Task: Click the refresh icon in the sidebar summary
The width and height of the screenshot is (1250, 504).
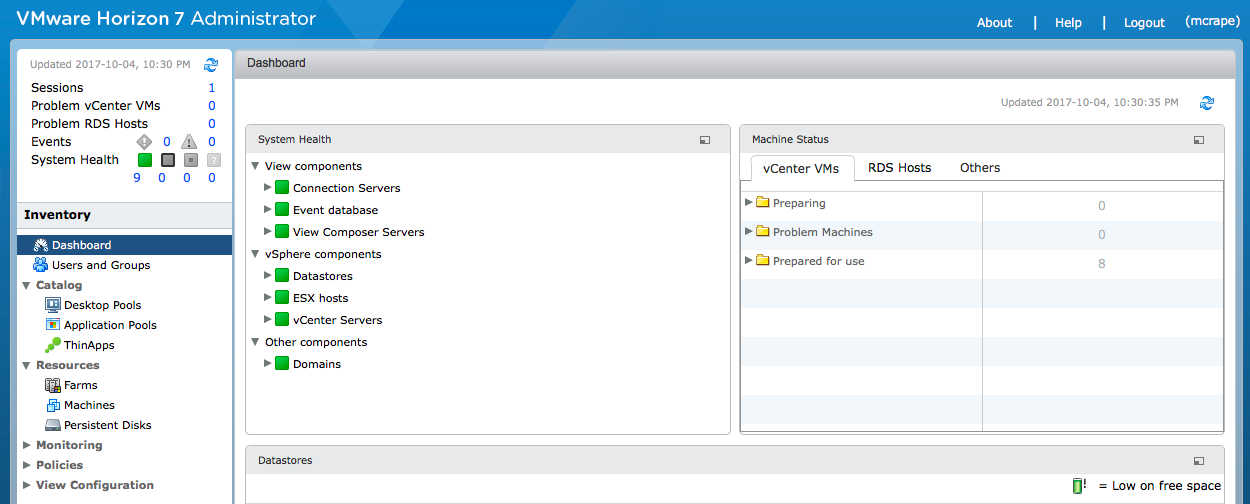Action: [x=211, y=65]
